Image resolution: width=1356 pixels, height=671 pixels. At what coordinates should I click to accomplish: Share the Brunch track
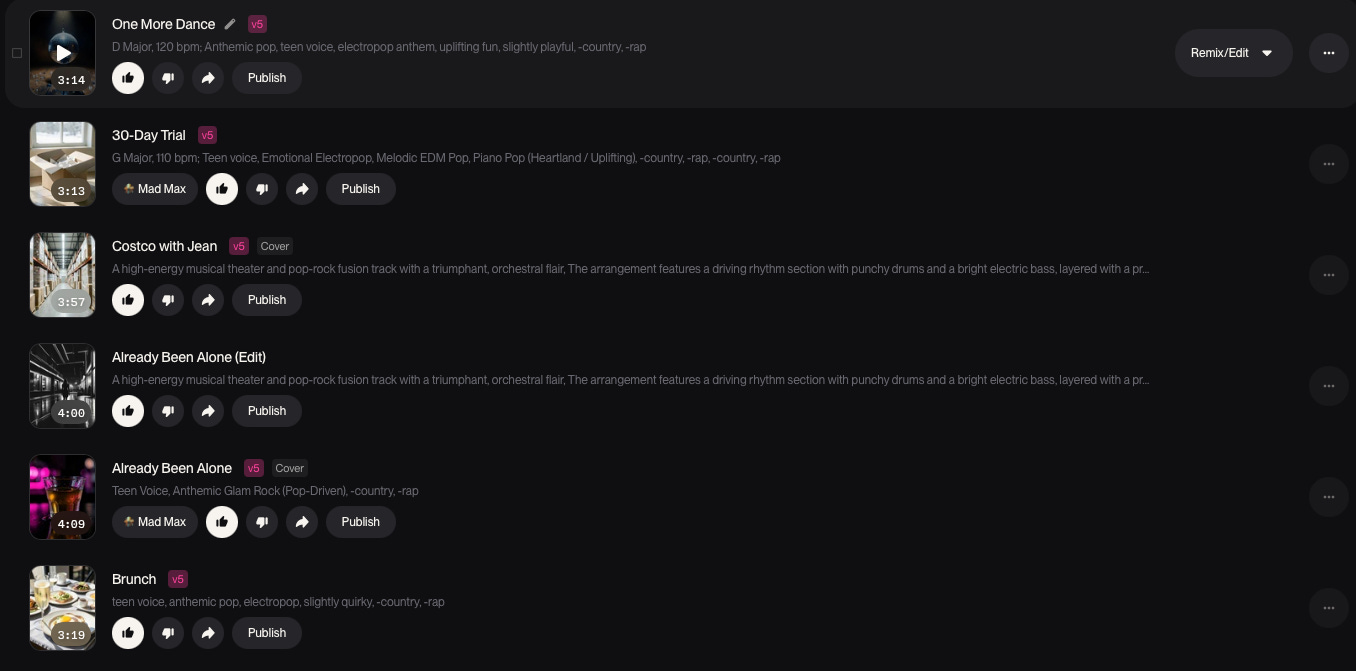pos(208,633)
